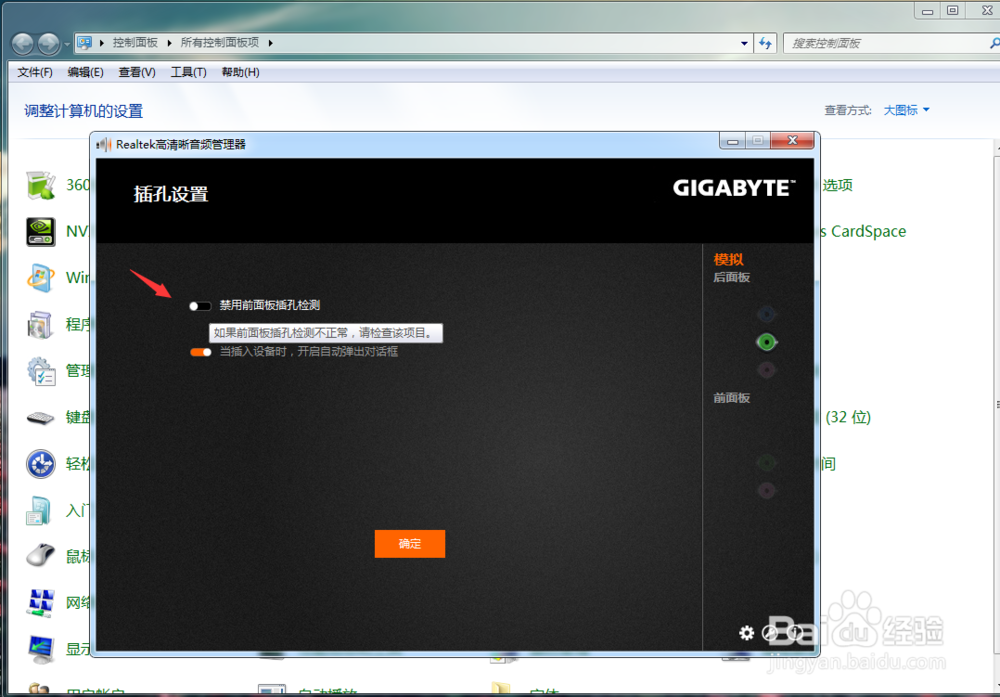The image size is (1000, 697).
Task: Expand the Control Panel breadcrumb arrow
Action: (x=170, y=42)
